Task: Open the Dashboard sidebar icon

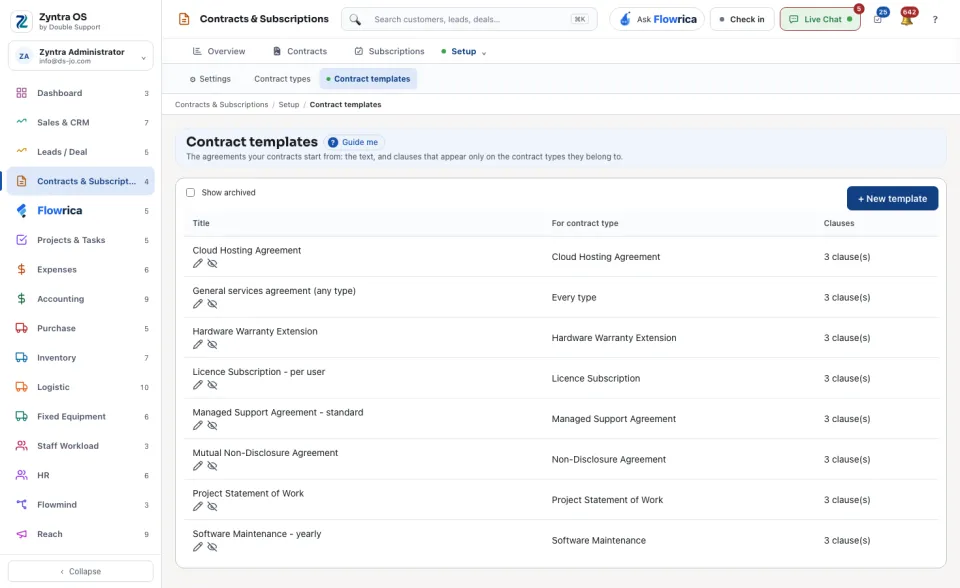Action: click(21, 93)
